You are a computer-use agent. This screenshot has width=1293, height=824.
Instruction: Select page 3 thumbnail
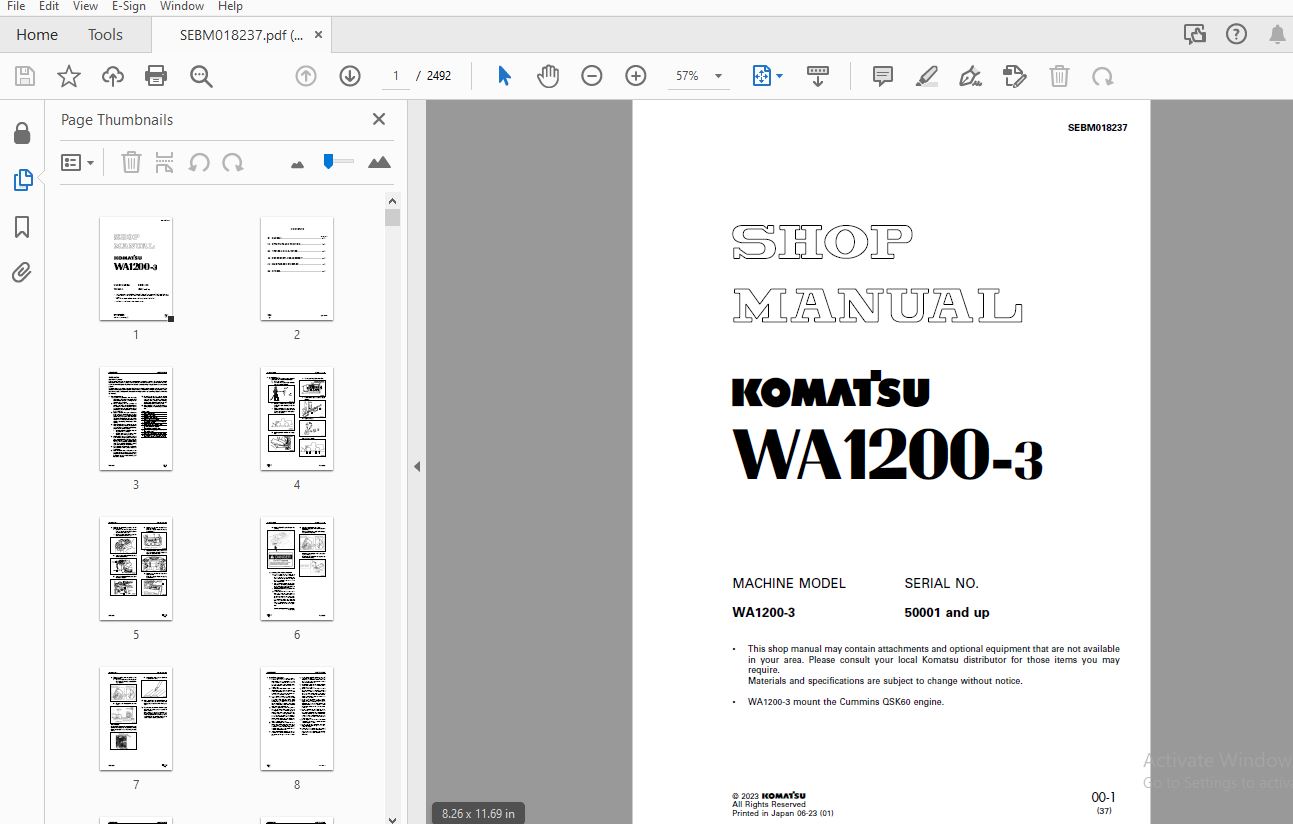136,418
